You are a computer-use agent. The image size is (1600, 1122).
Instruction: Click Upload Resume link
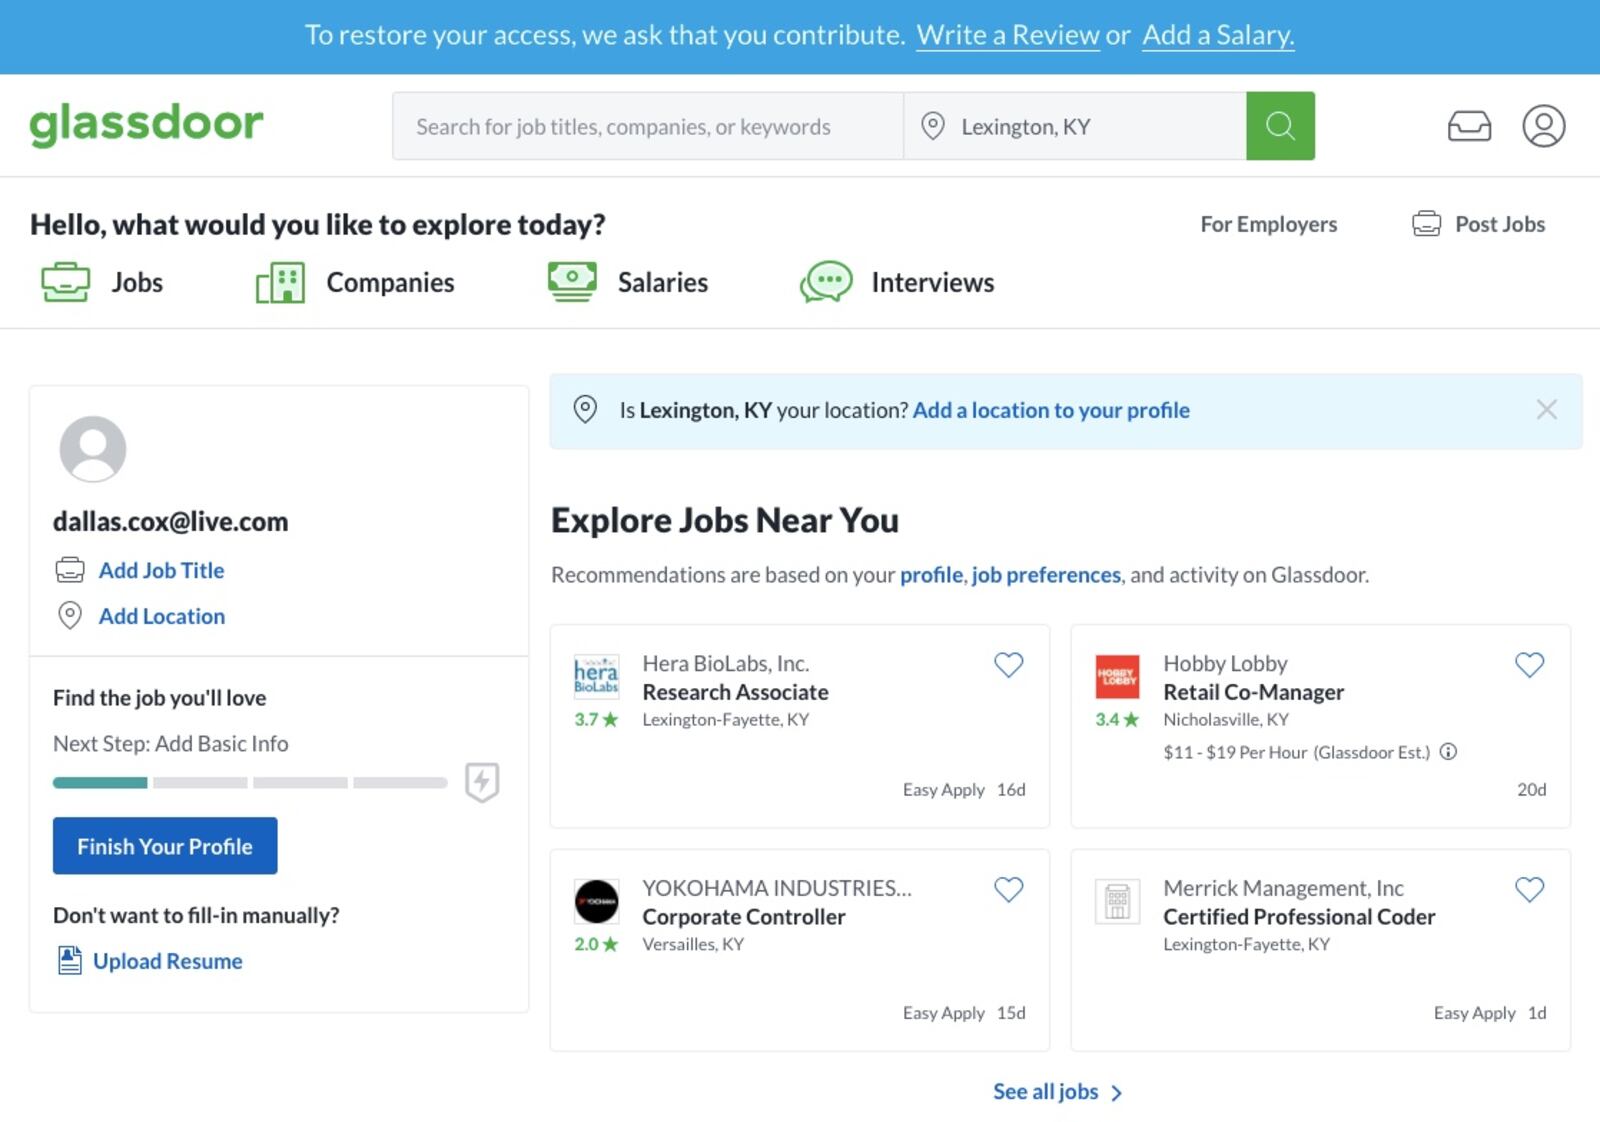tap(167, 961)
